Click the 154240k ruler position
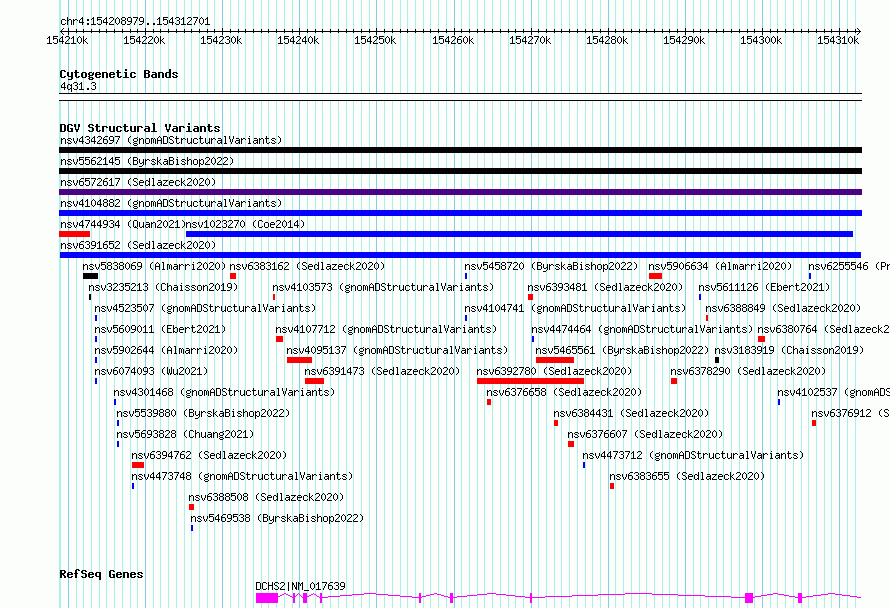Screen dimensions: 890x608 tap(298, 40)
